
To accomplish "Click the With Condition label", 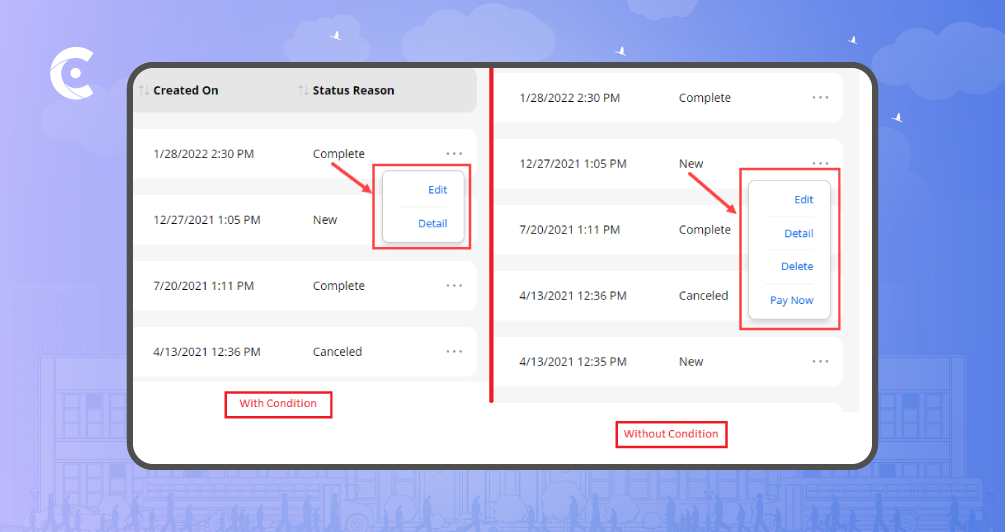I will (x=277, y=404).
